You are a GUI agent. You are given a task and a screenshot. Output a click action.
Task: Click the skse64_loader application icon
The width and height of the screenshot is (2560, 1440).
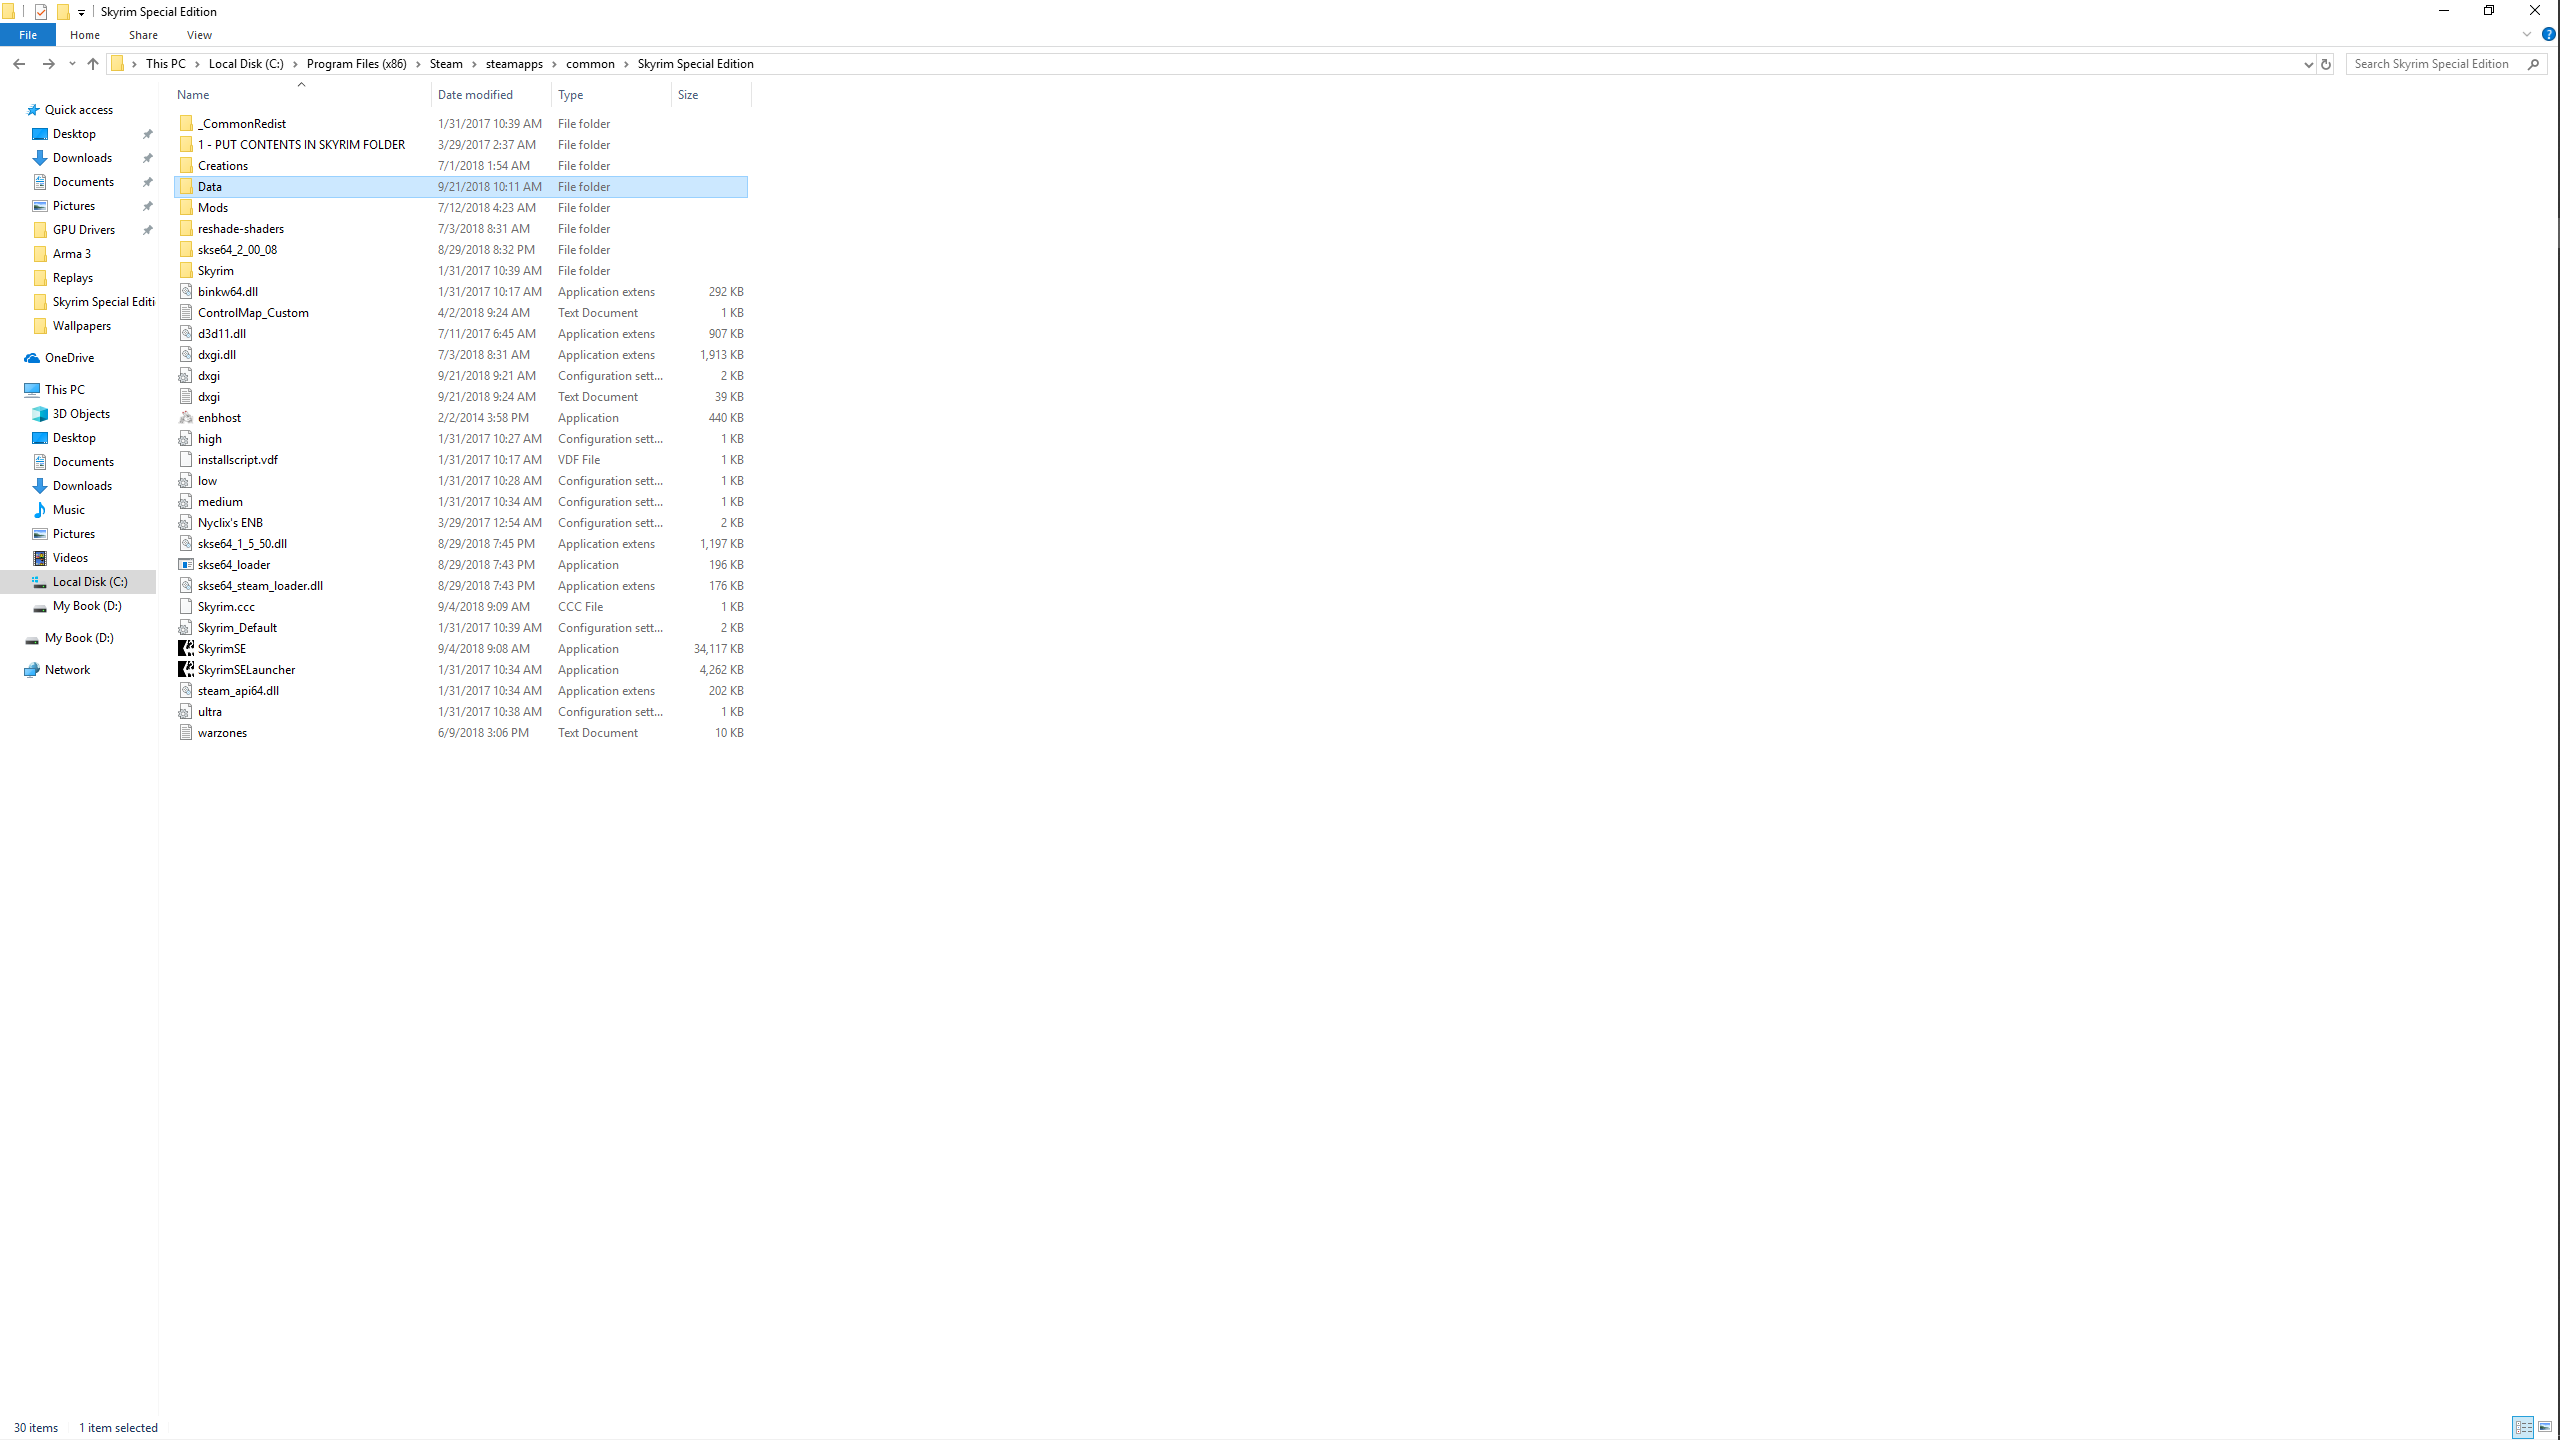coord(186,565)
